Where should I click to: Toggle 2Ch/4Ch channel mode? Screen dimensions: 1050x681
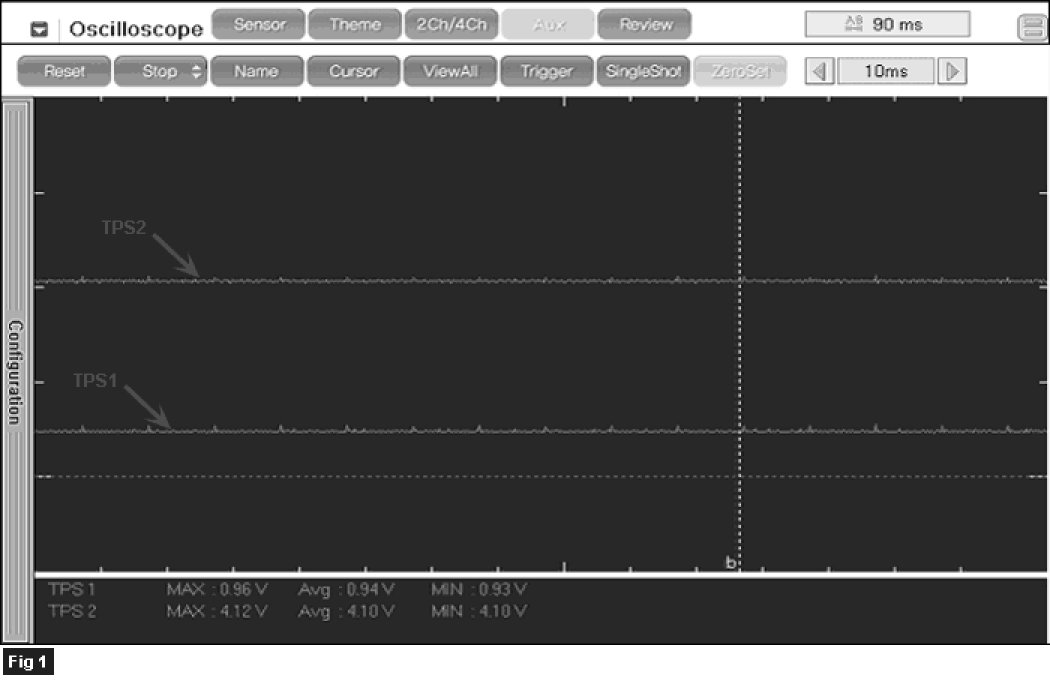451,25
